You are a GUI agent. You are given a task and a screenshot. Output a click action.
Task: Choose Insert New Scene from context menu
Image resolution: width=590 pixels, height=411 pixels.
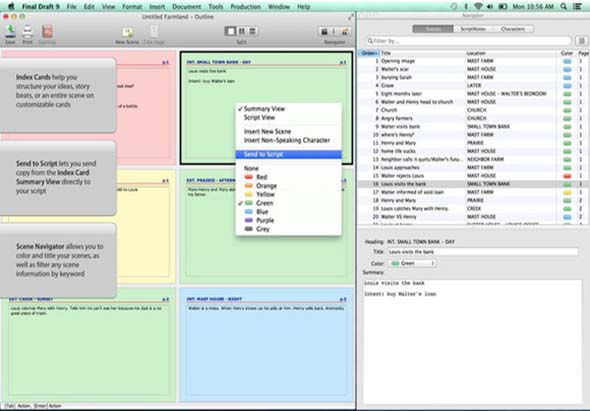click(289, 131)
